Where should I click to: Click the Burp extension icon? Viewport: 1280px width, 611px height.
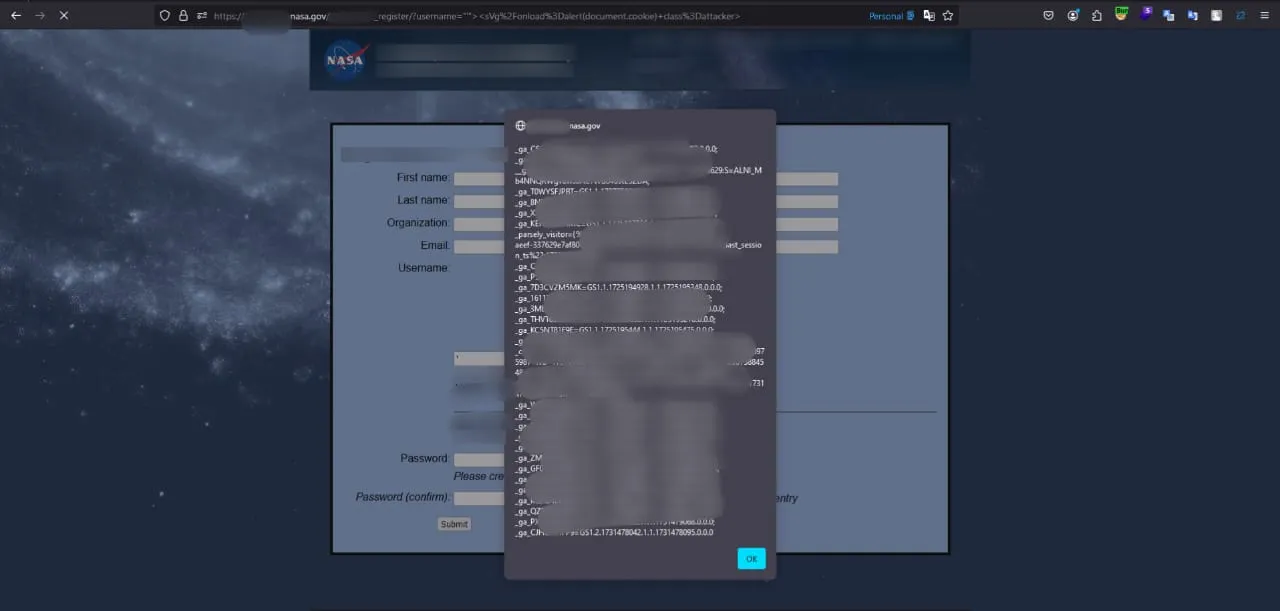click(1121, 15)
